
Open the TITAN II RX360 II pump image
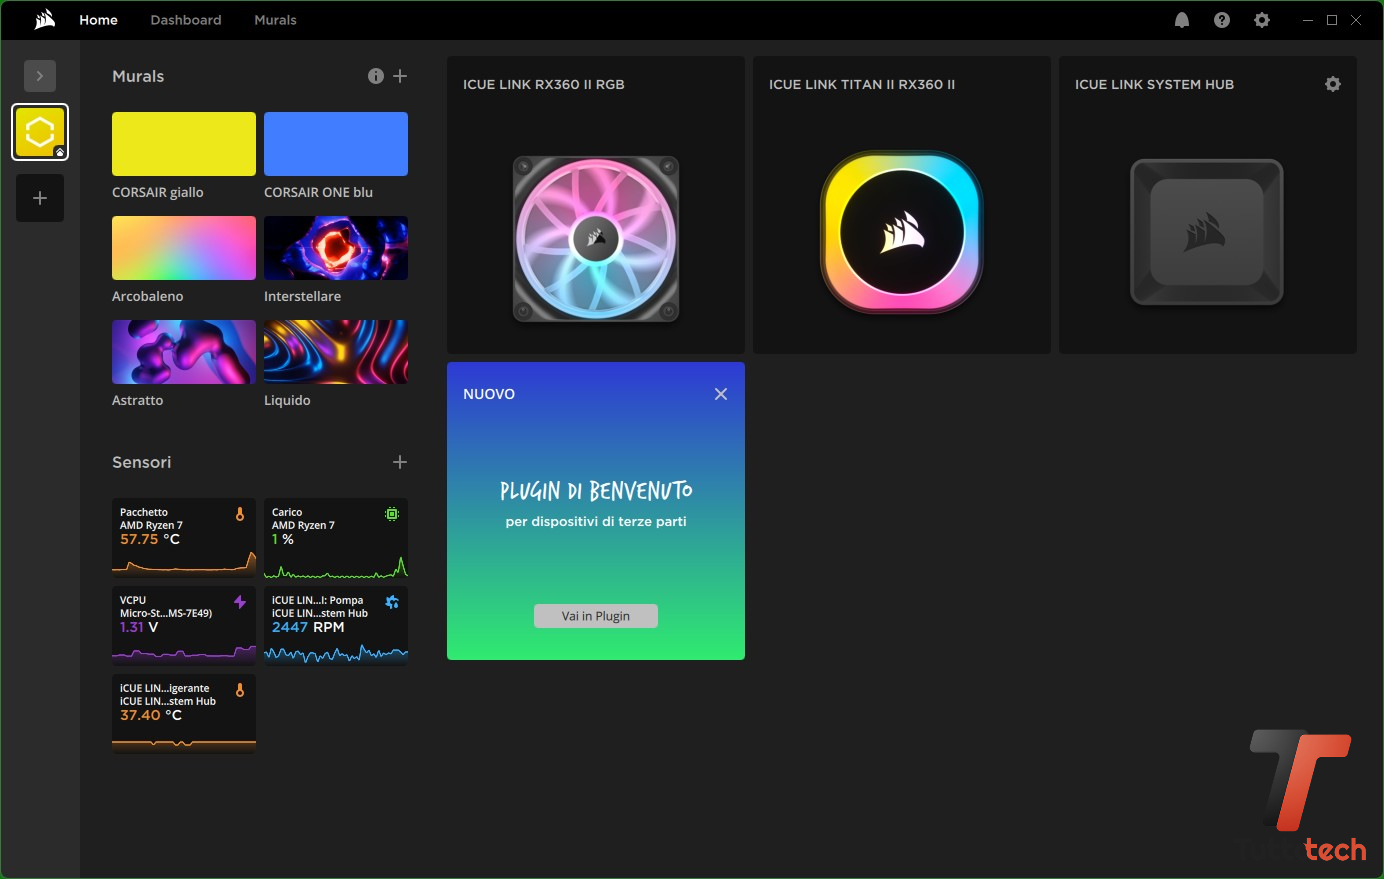902,232
